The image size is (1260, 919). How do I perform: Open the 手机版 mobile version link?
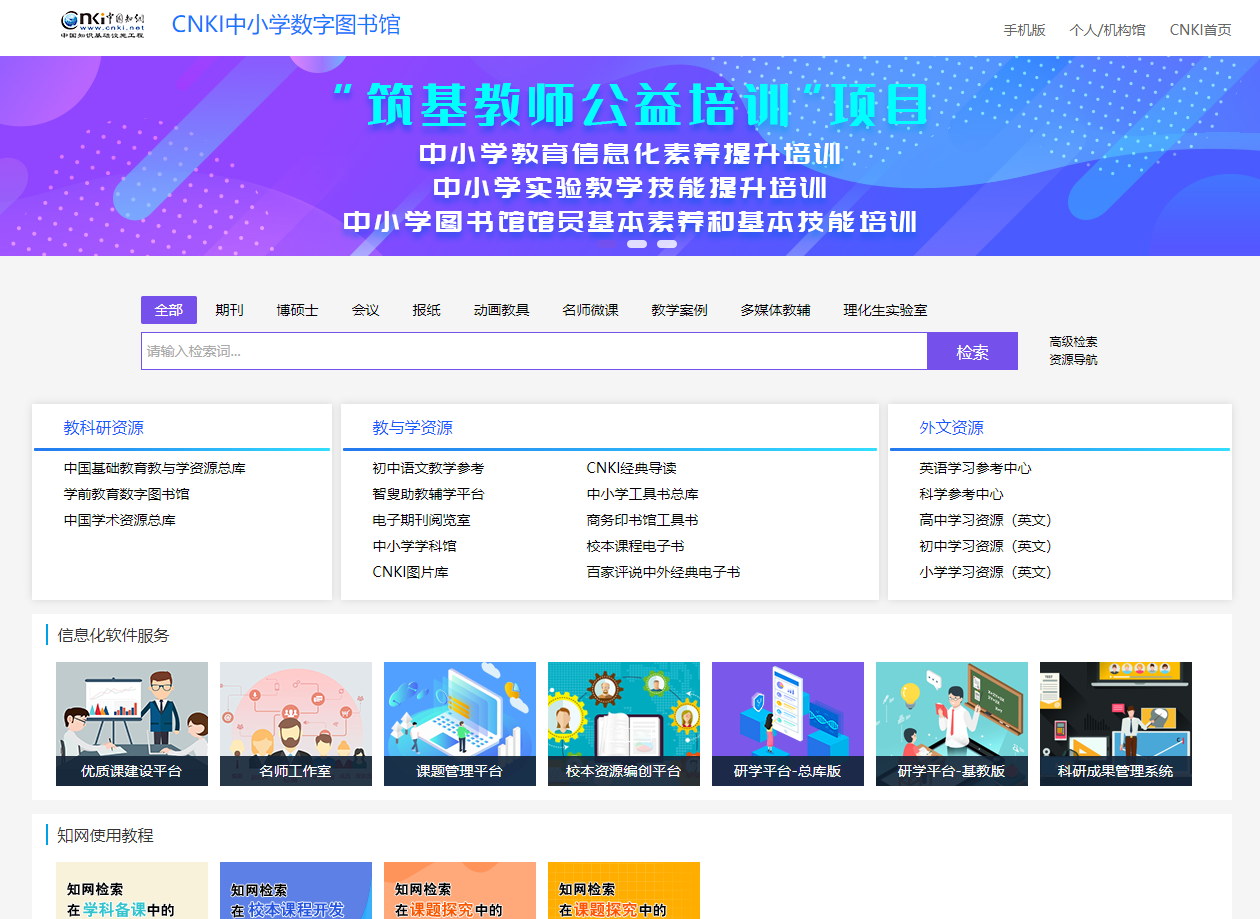1024,30
